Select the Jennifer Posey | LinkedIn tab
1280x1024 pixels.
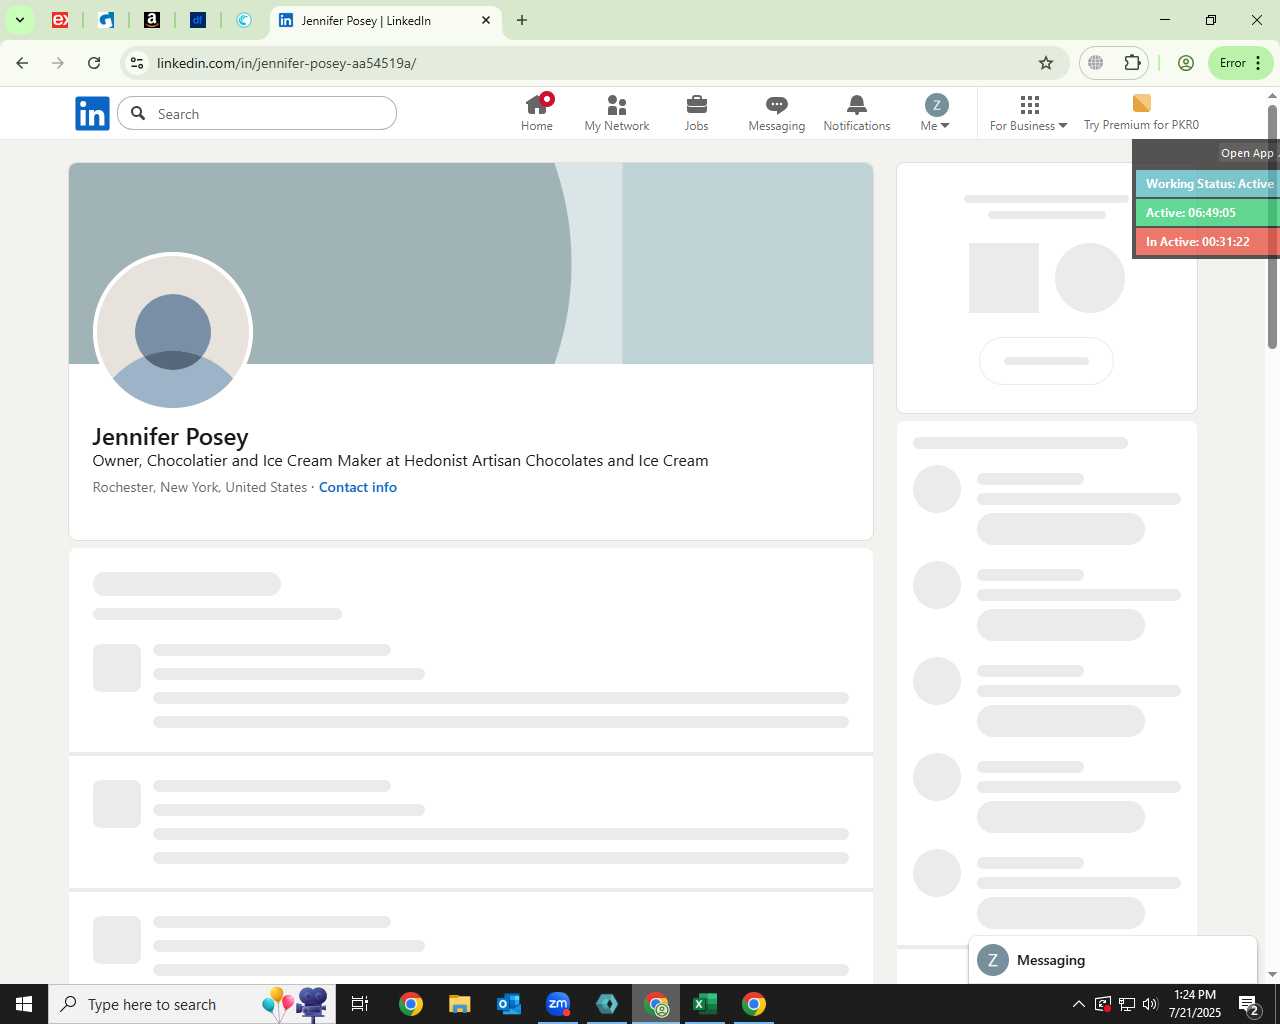(385, 21)
